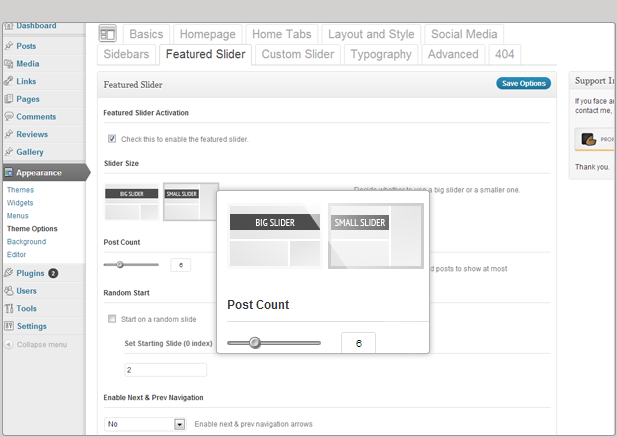This screenshot has width=617, height=437.
Task: Click the Users icon in sidebar
Action: [9, 290]
